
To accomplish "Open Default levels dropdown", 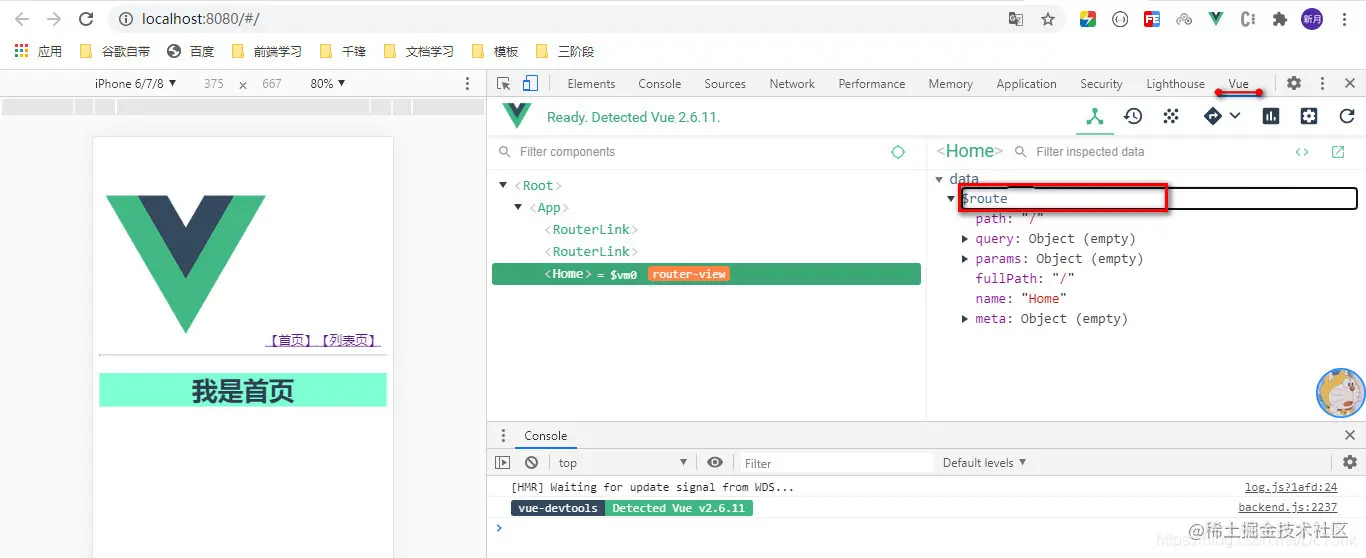I will tap(985, 463).
